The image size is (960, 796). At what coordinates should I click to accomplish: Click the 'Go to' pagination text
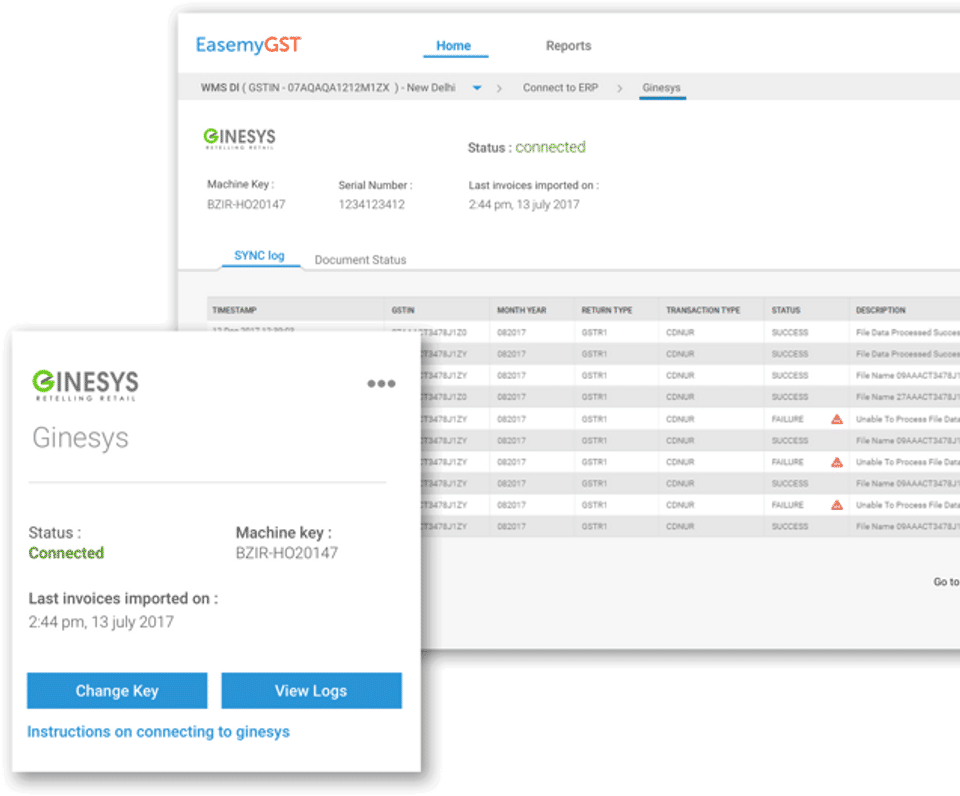coord(946,582)
